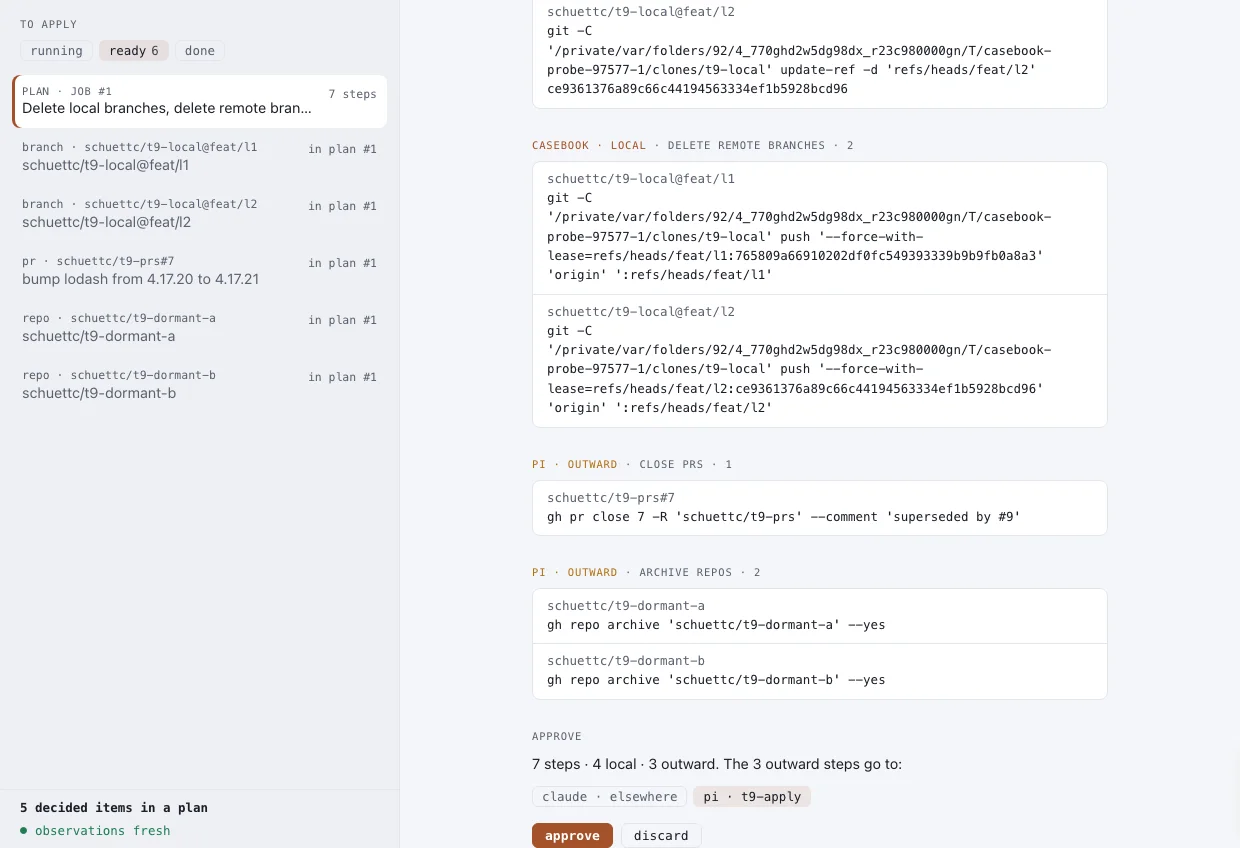
Task: Select the done filter tab
Action: [200, 51]
